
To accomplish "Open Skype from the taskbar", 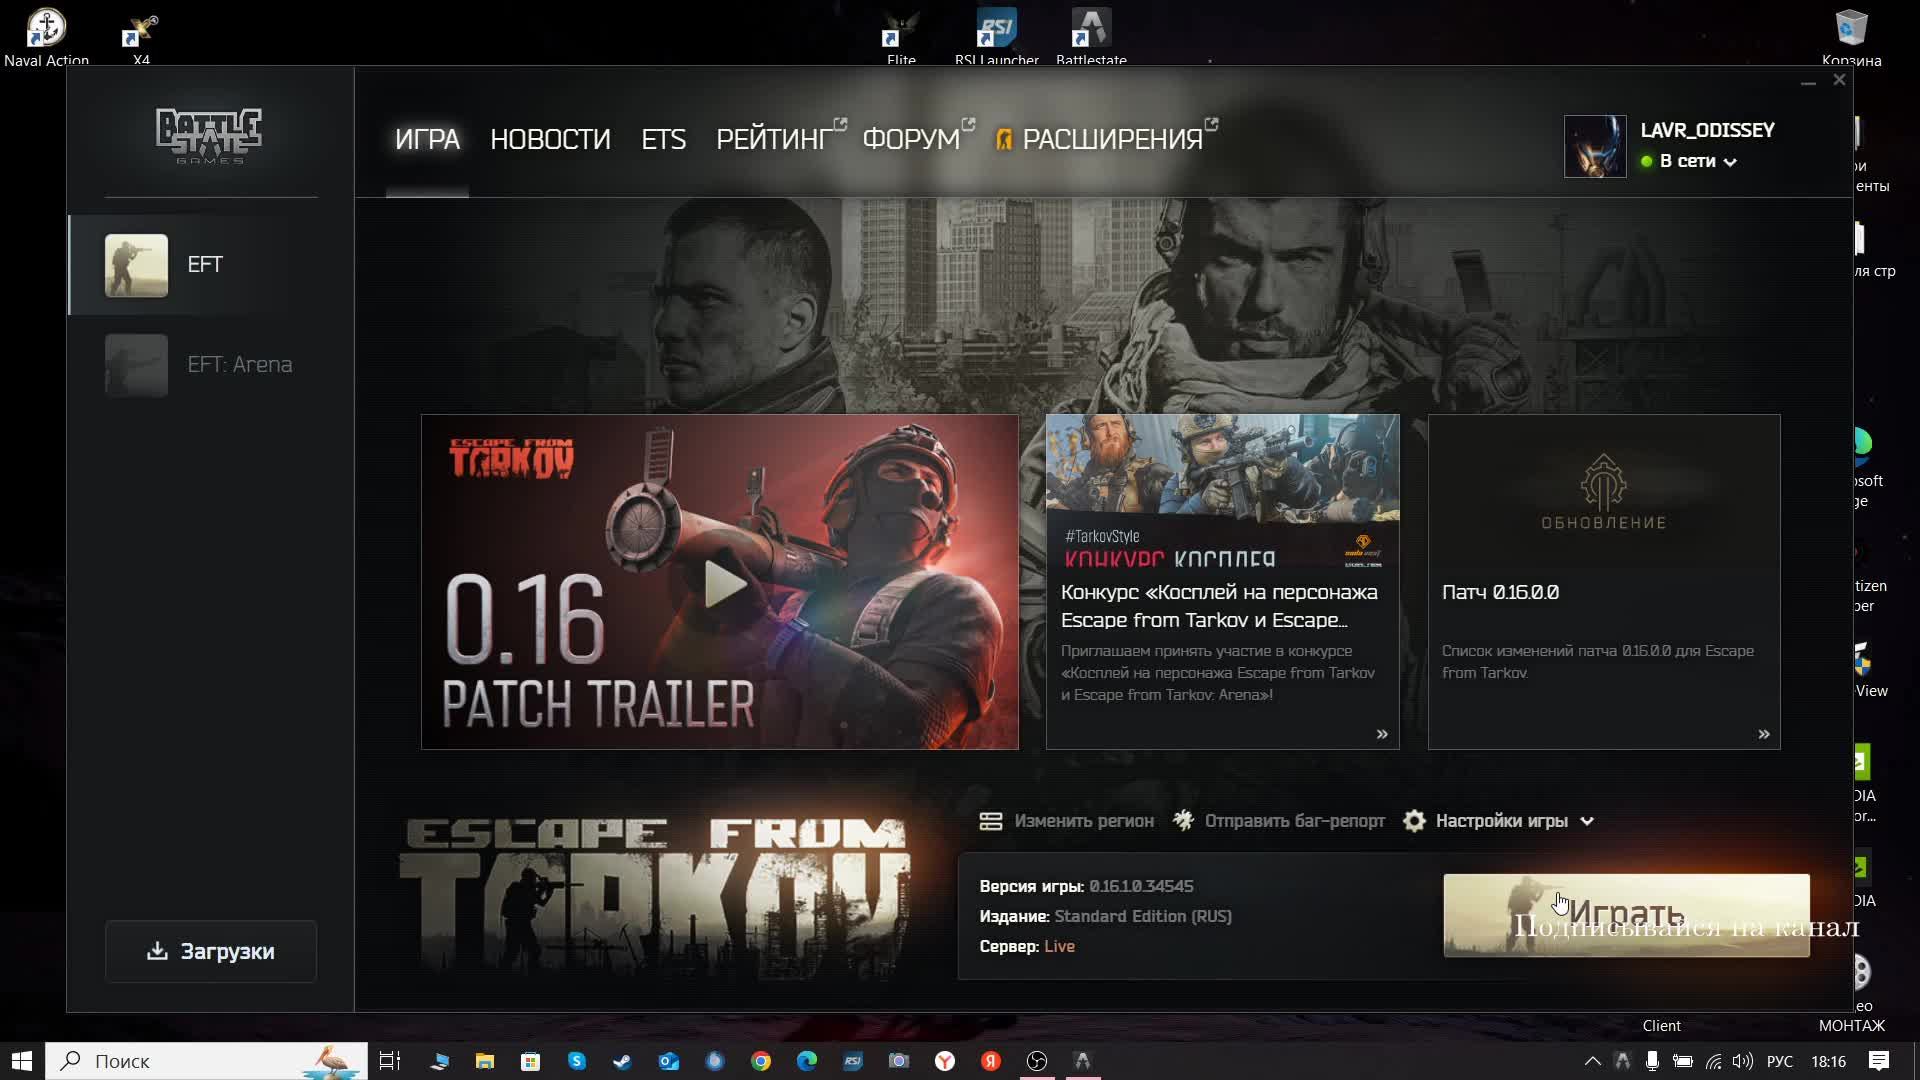I will (x=577, y=1061).
